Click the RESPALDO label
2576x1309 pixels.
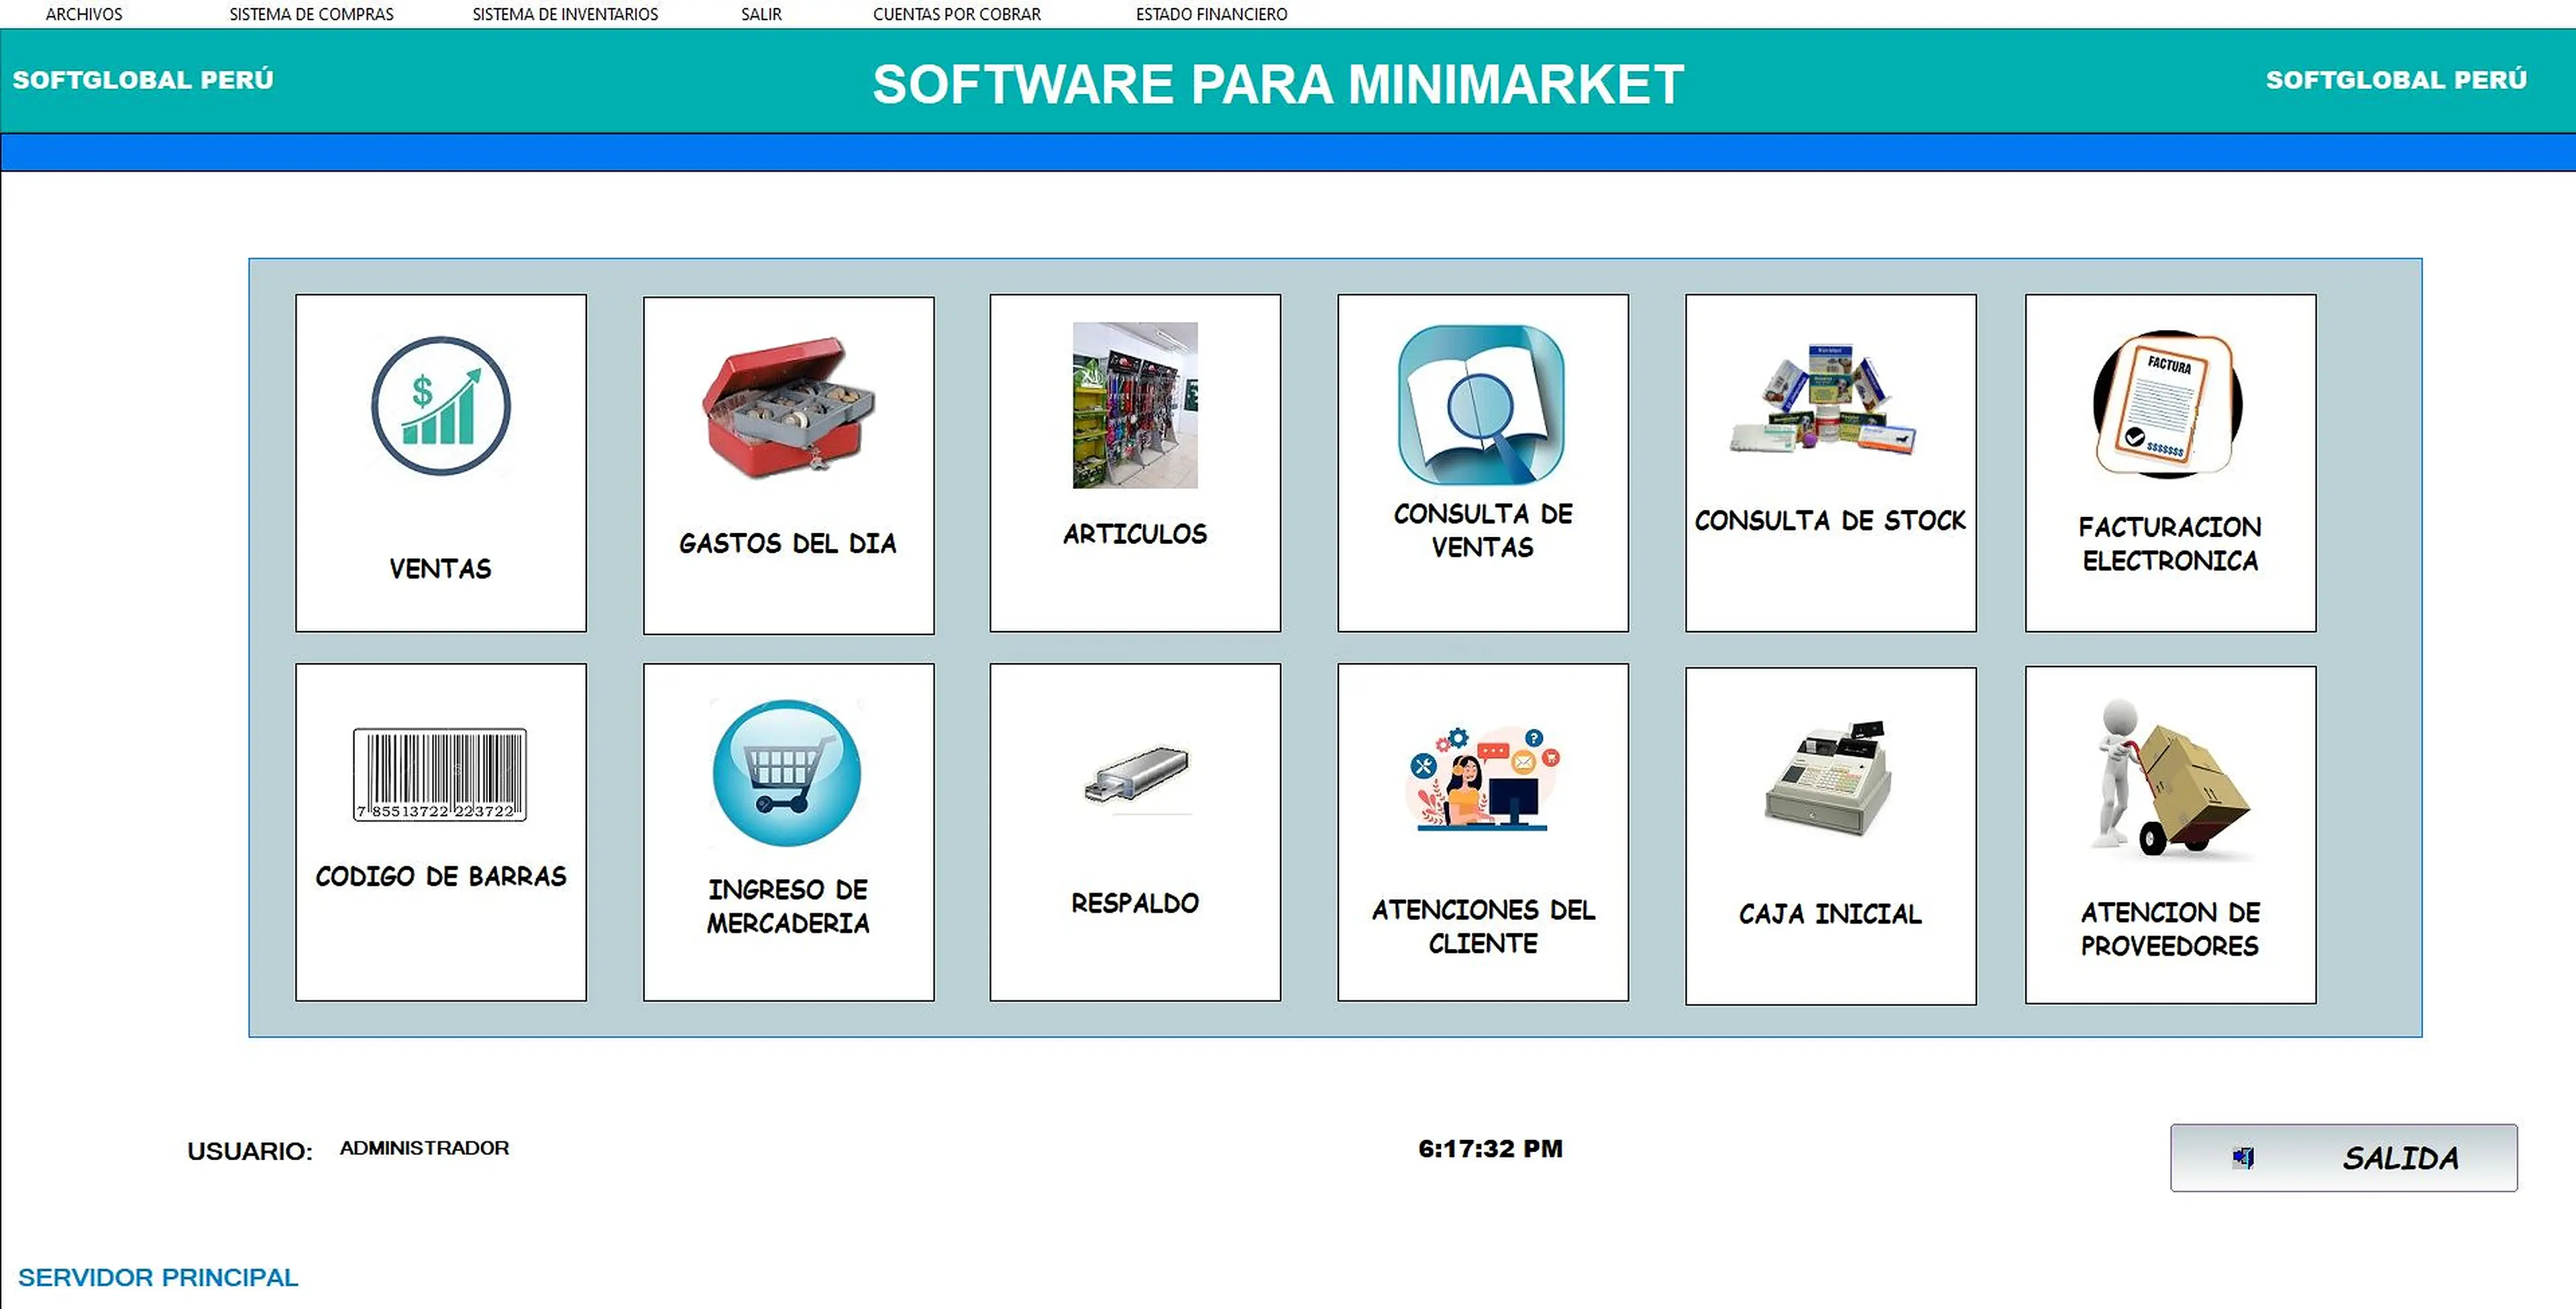pyautogui.click(x=1135, y=903)
